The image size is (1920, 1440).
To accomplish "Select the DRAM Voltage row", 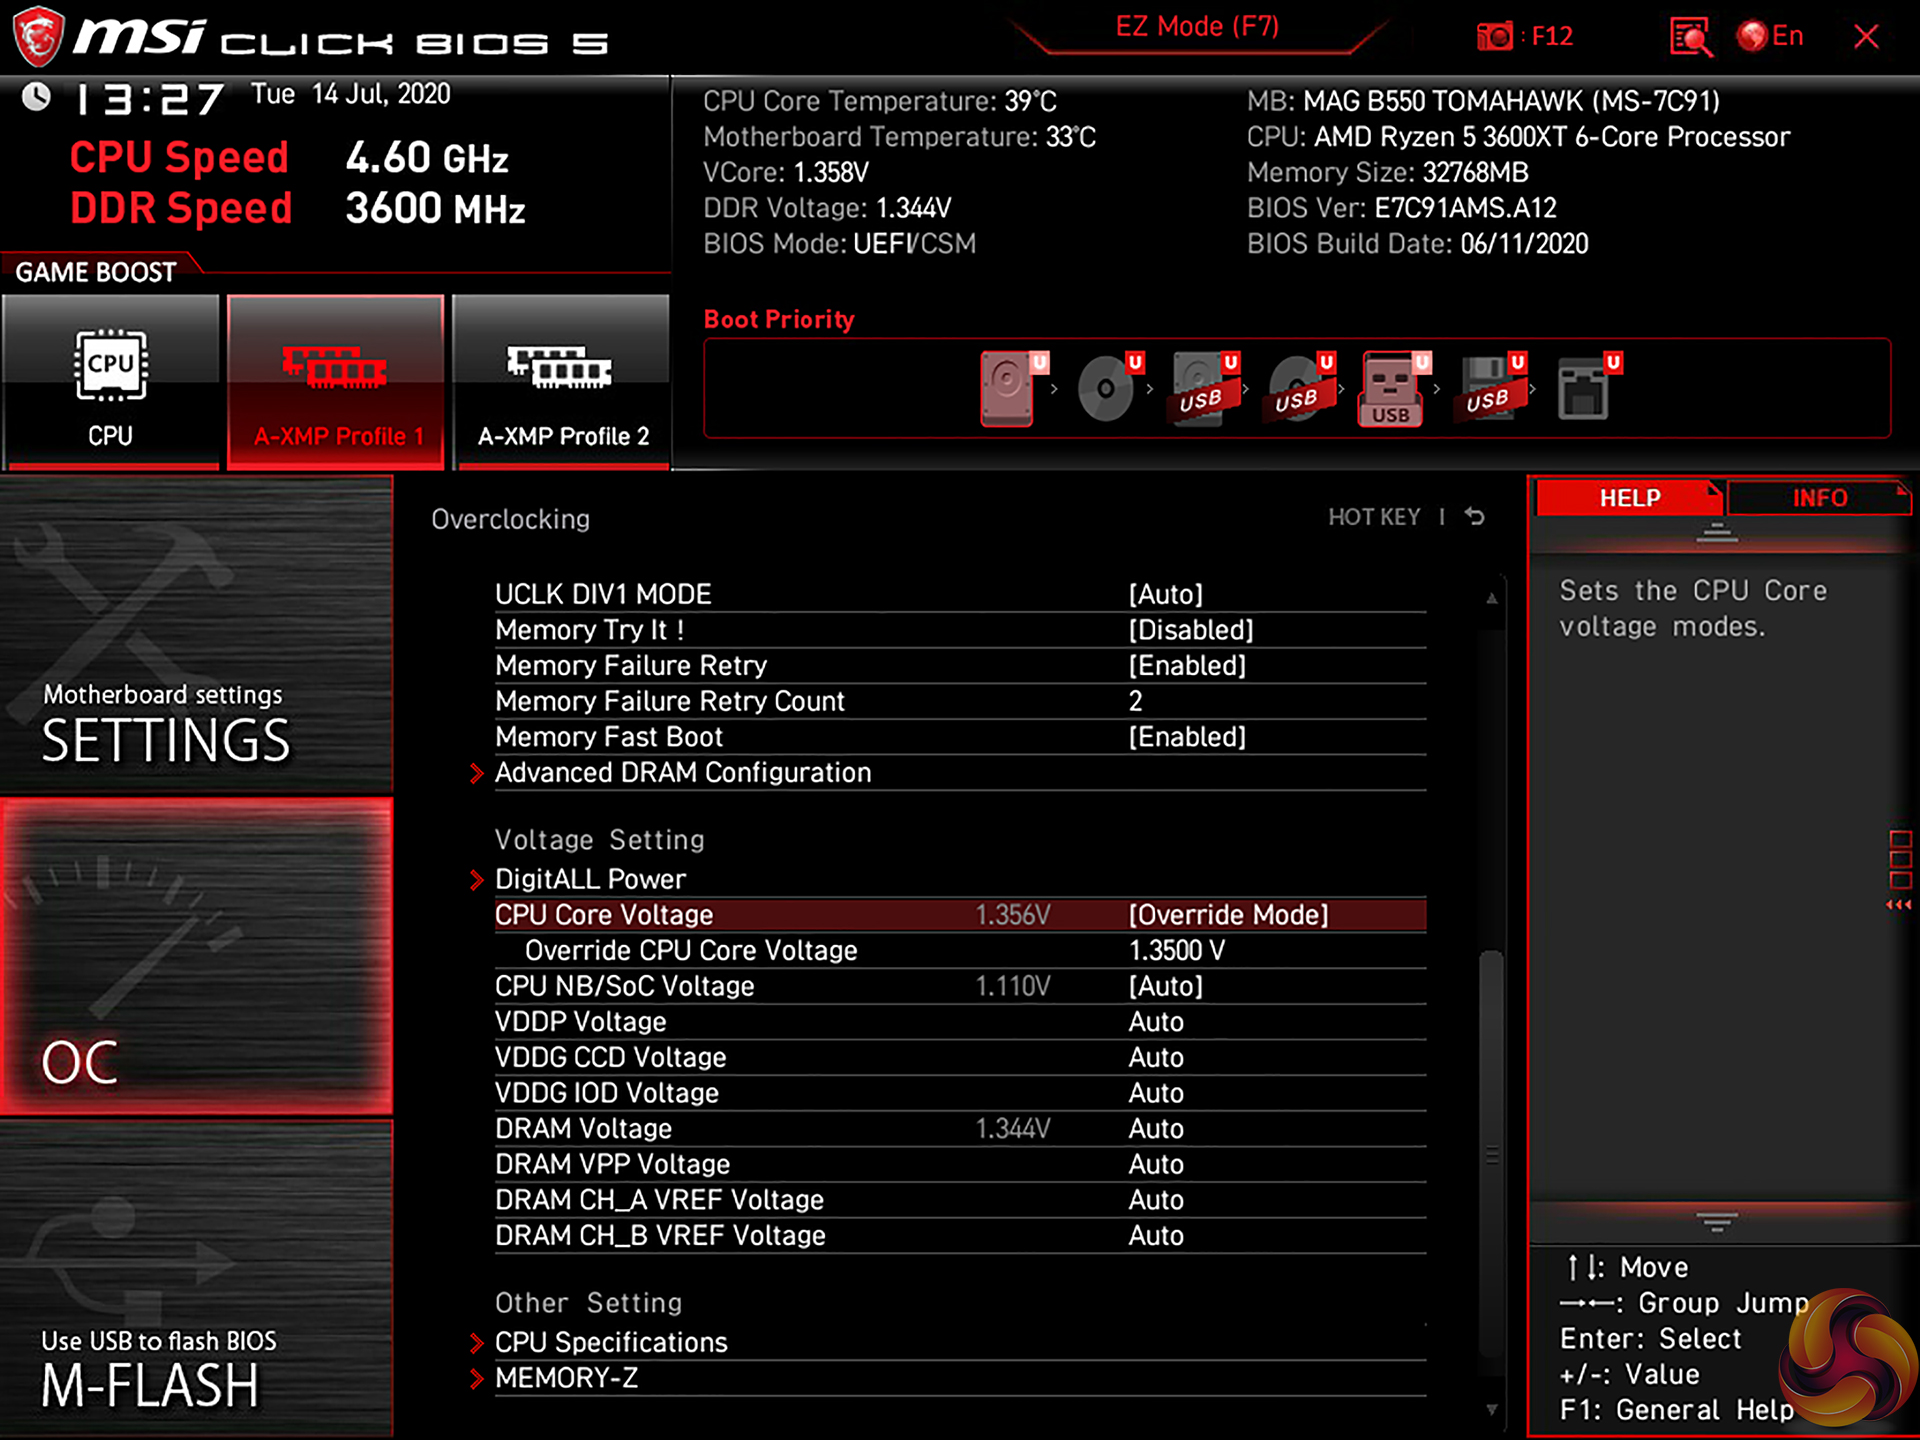I will 960,1129.
